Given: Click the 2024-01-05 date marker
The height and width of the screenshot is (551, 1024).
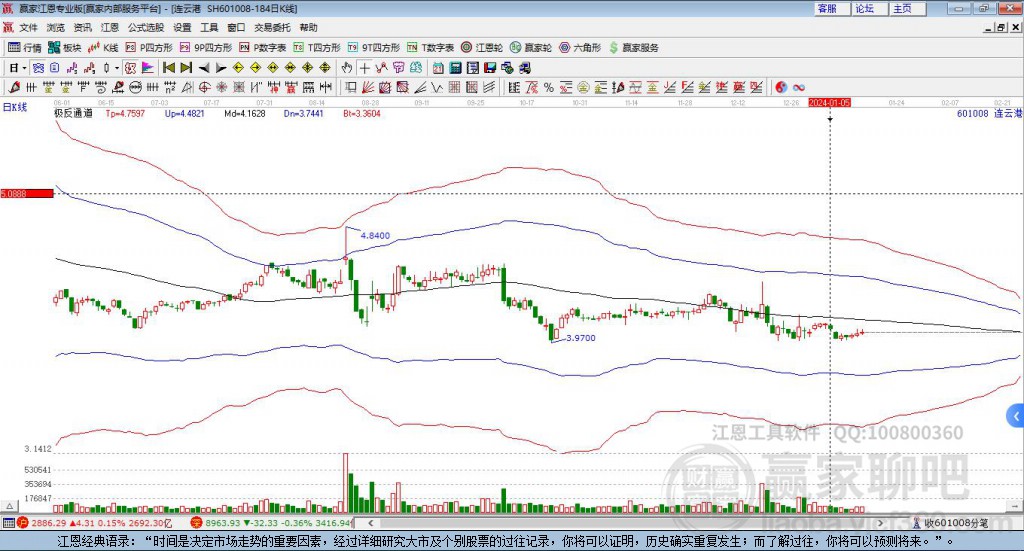Looking at the screenshot, I should click(x=829, y=102).
